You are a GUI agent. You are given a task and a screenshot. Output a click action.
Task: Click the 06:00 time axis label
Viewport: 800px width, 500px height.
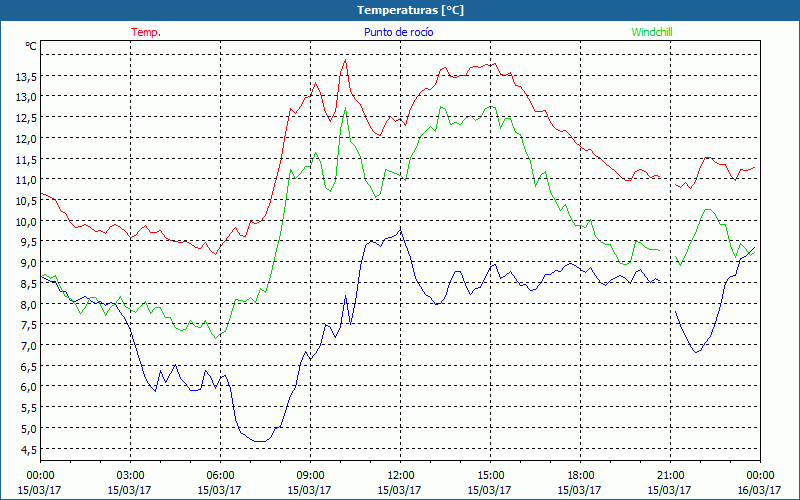click(220, 476)
